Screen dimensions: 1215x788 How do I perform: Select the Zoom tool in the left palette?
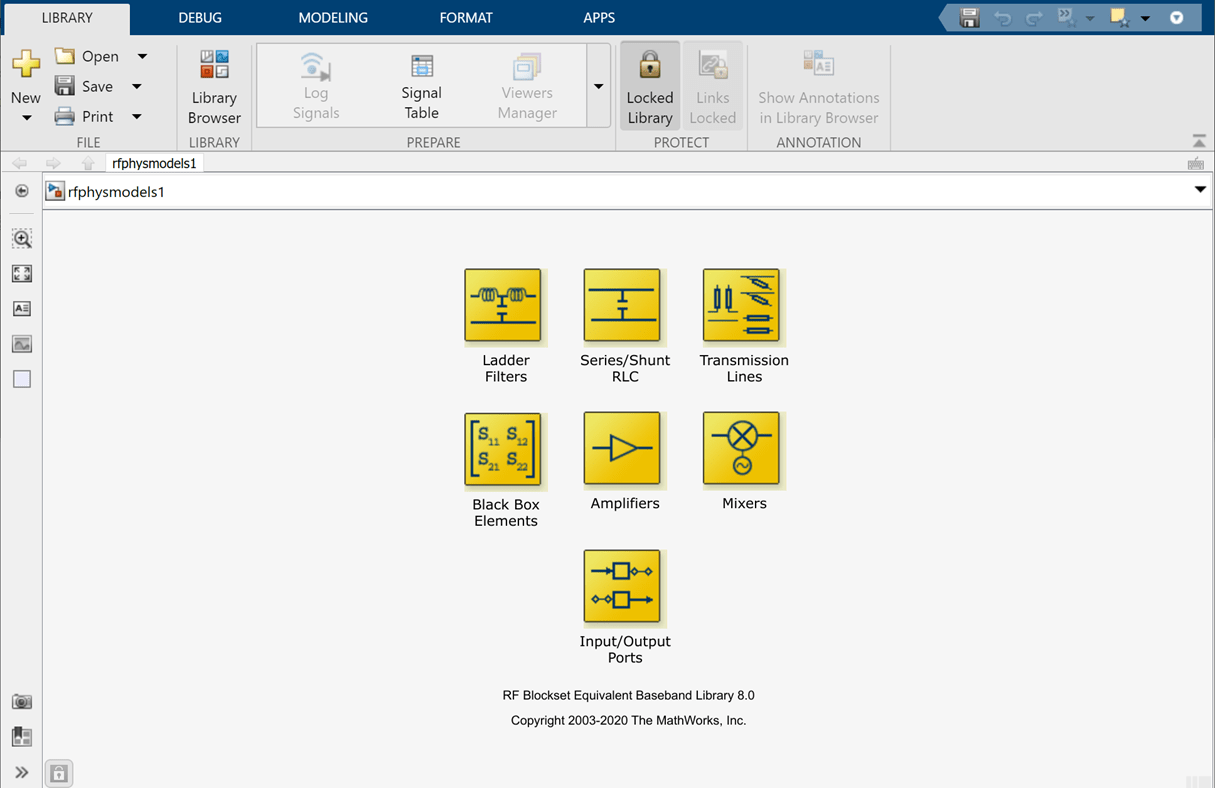click(21, 238)
